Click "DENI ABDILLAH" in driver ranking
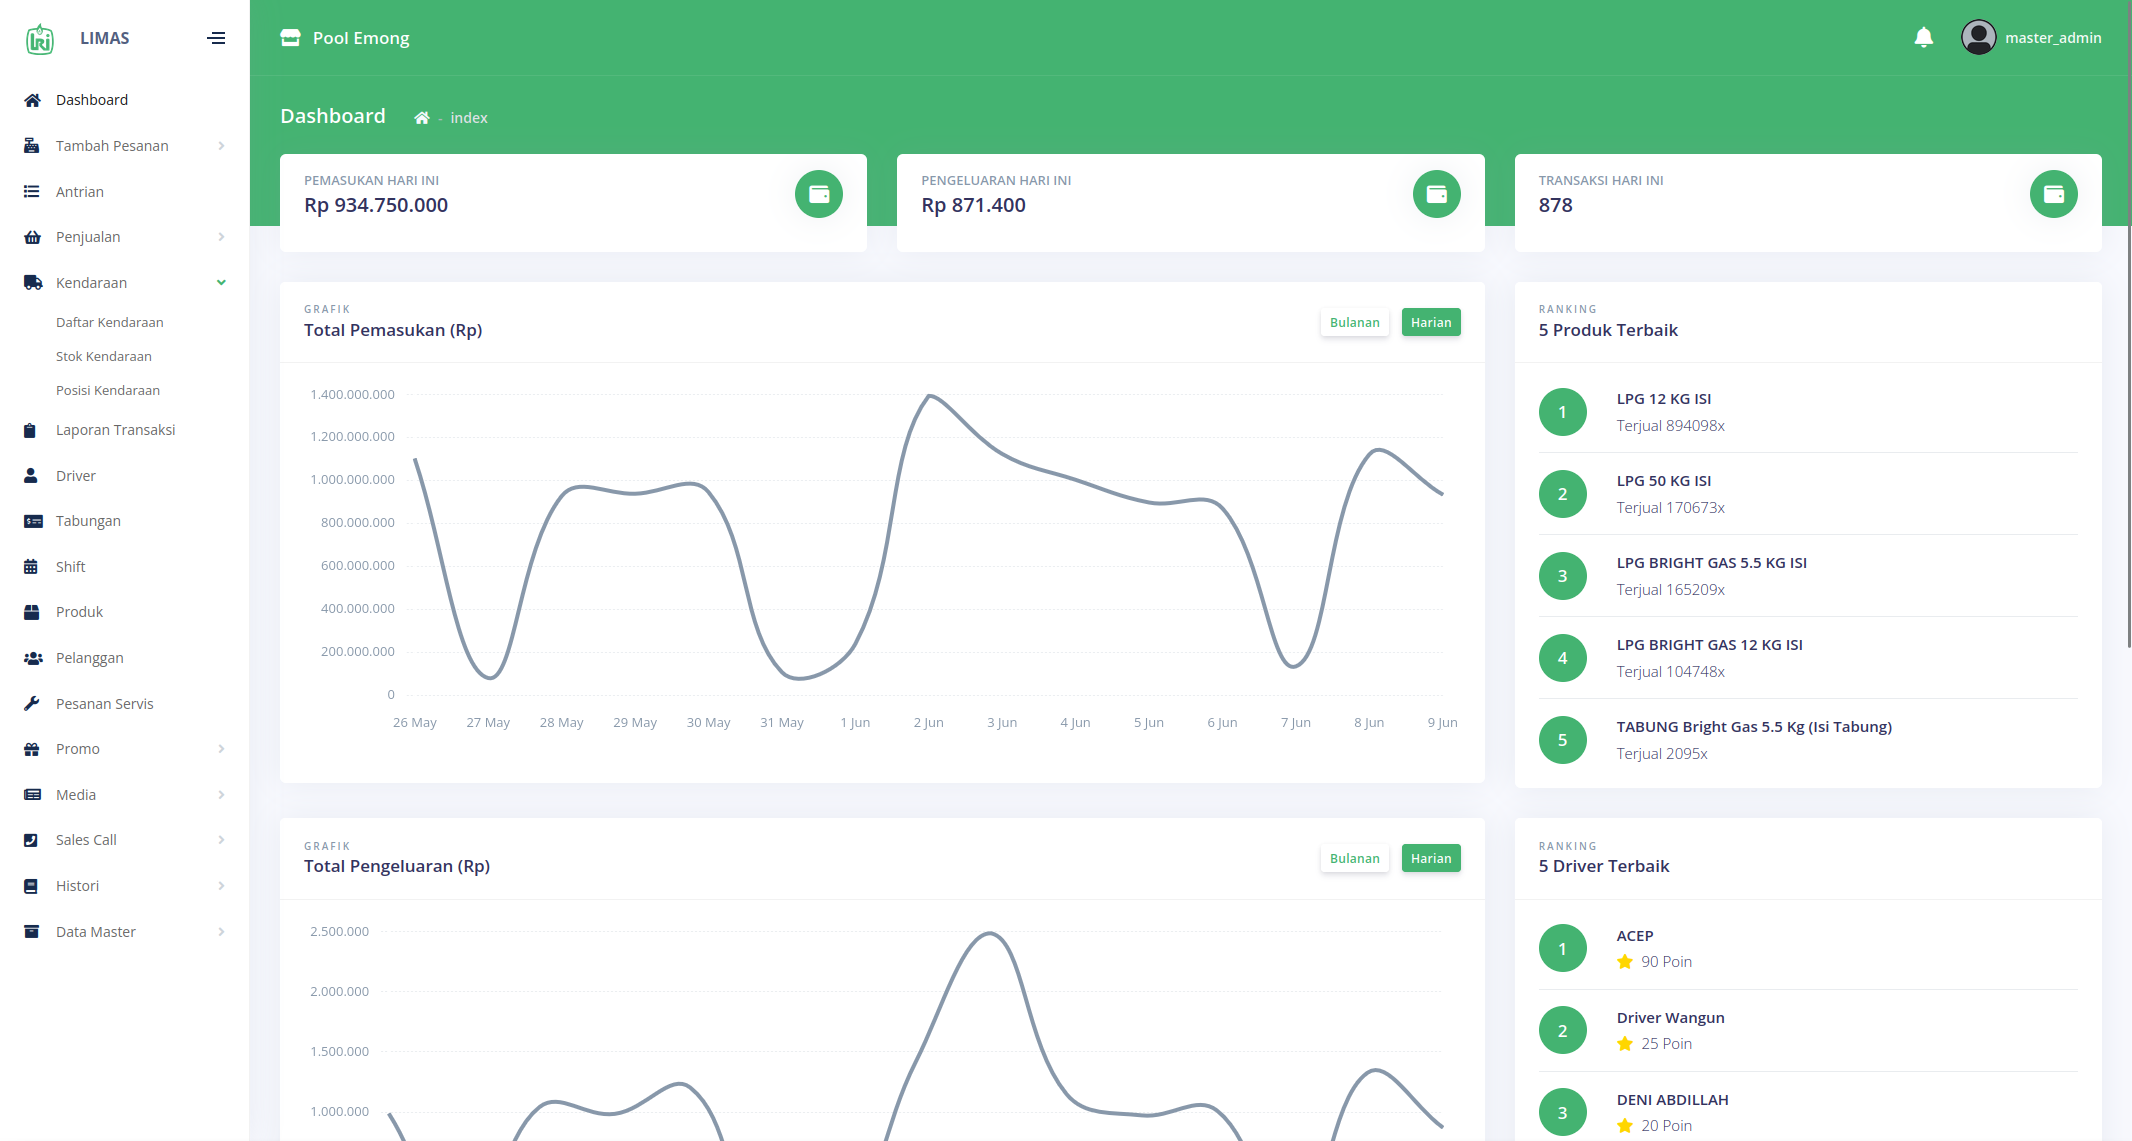Image resolution: width=2132 pixels, height=1141 pixels. (1673, 1100)
